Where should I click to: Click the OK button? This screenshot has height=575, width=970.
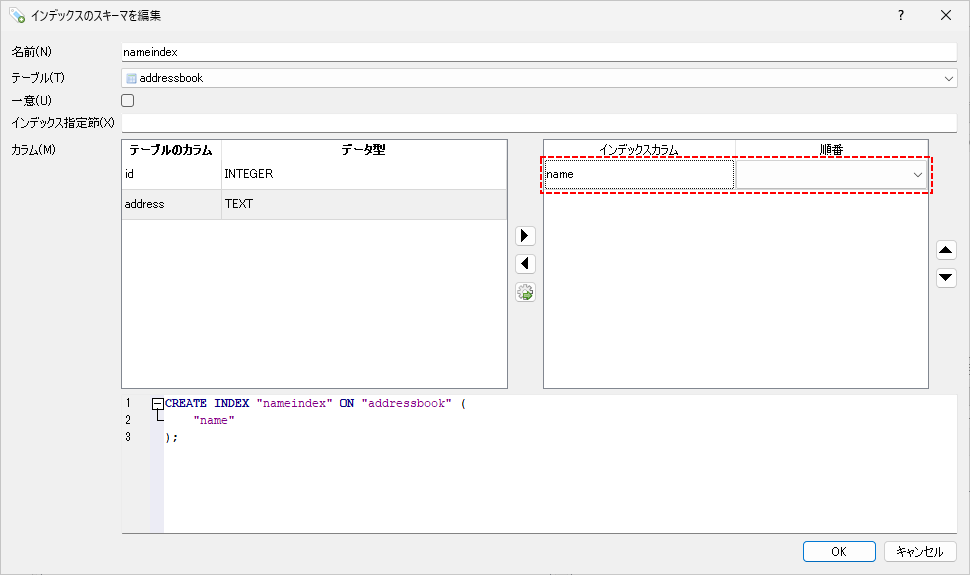coord(839,552)
